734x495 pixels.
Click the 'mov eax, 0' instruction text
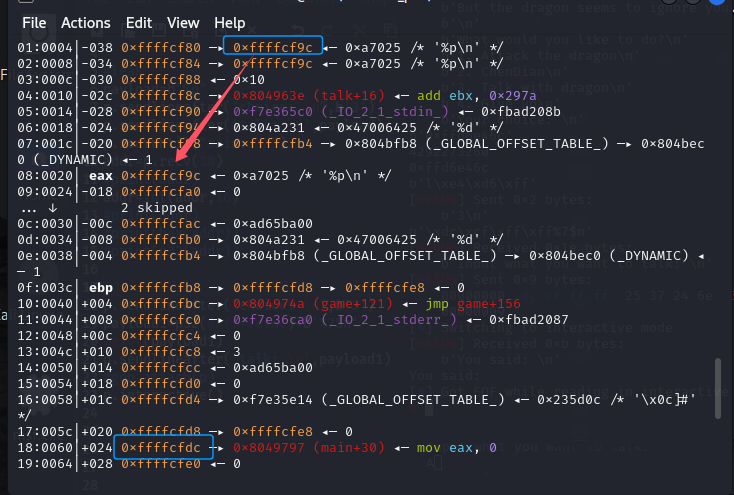click(462, 448)
